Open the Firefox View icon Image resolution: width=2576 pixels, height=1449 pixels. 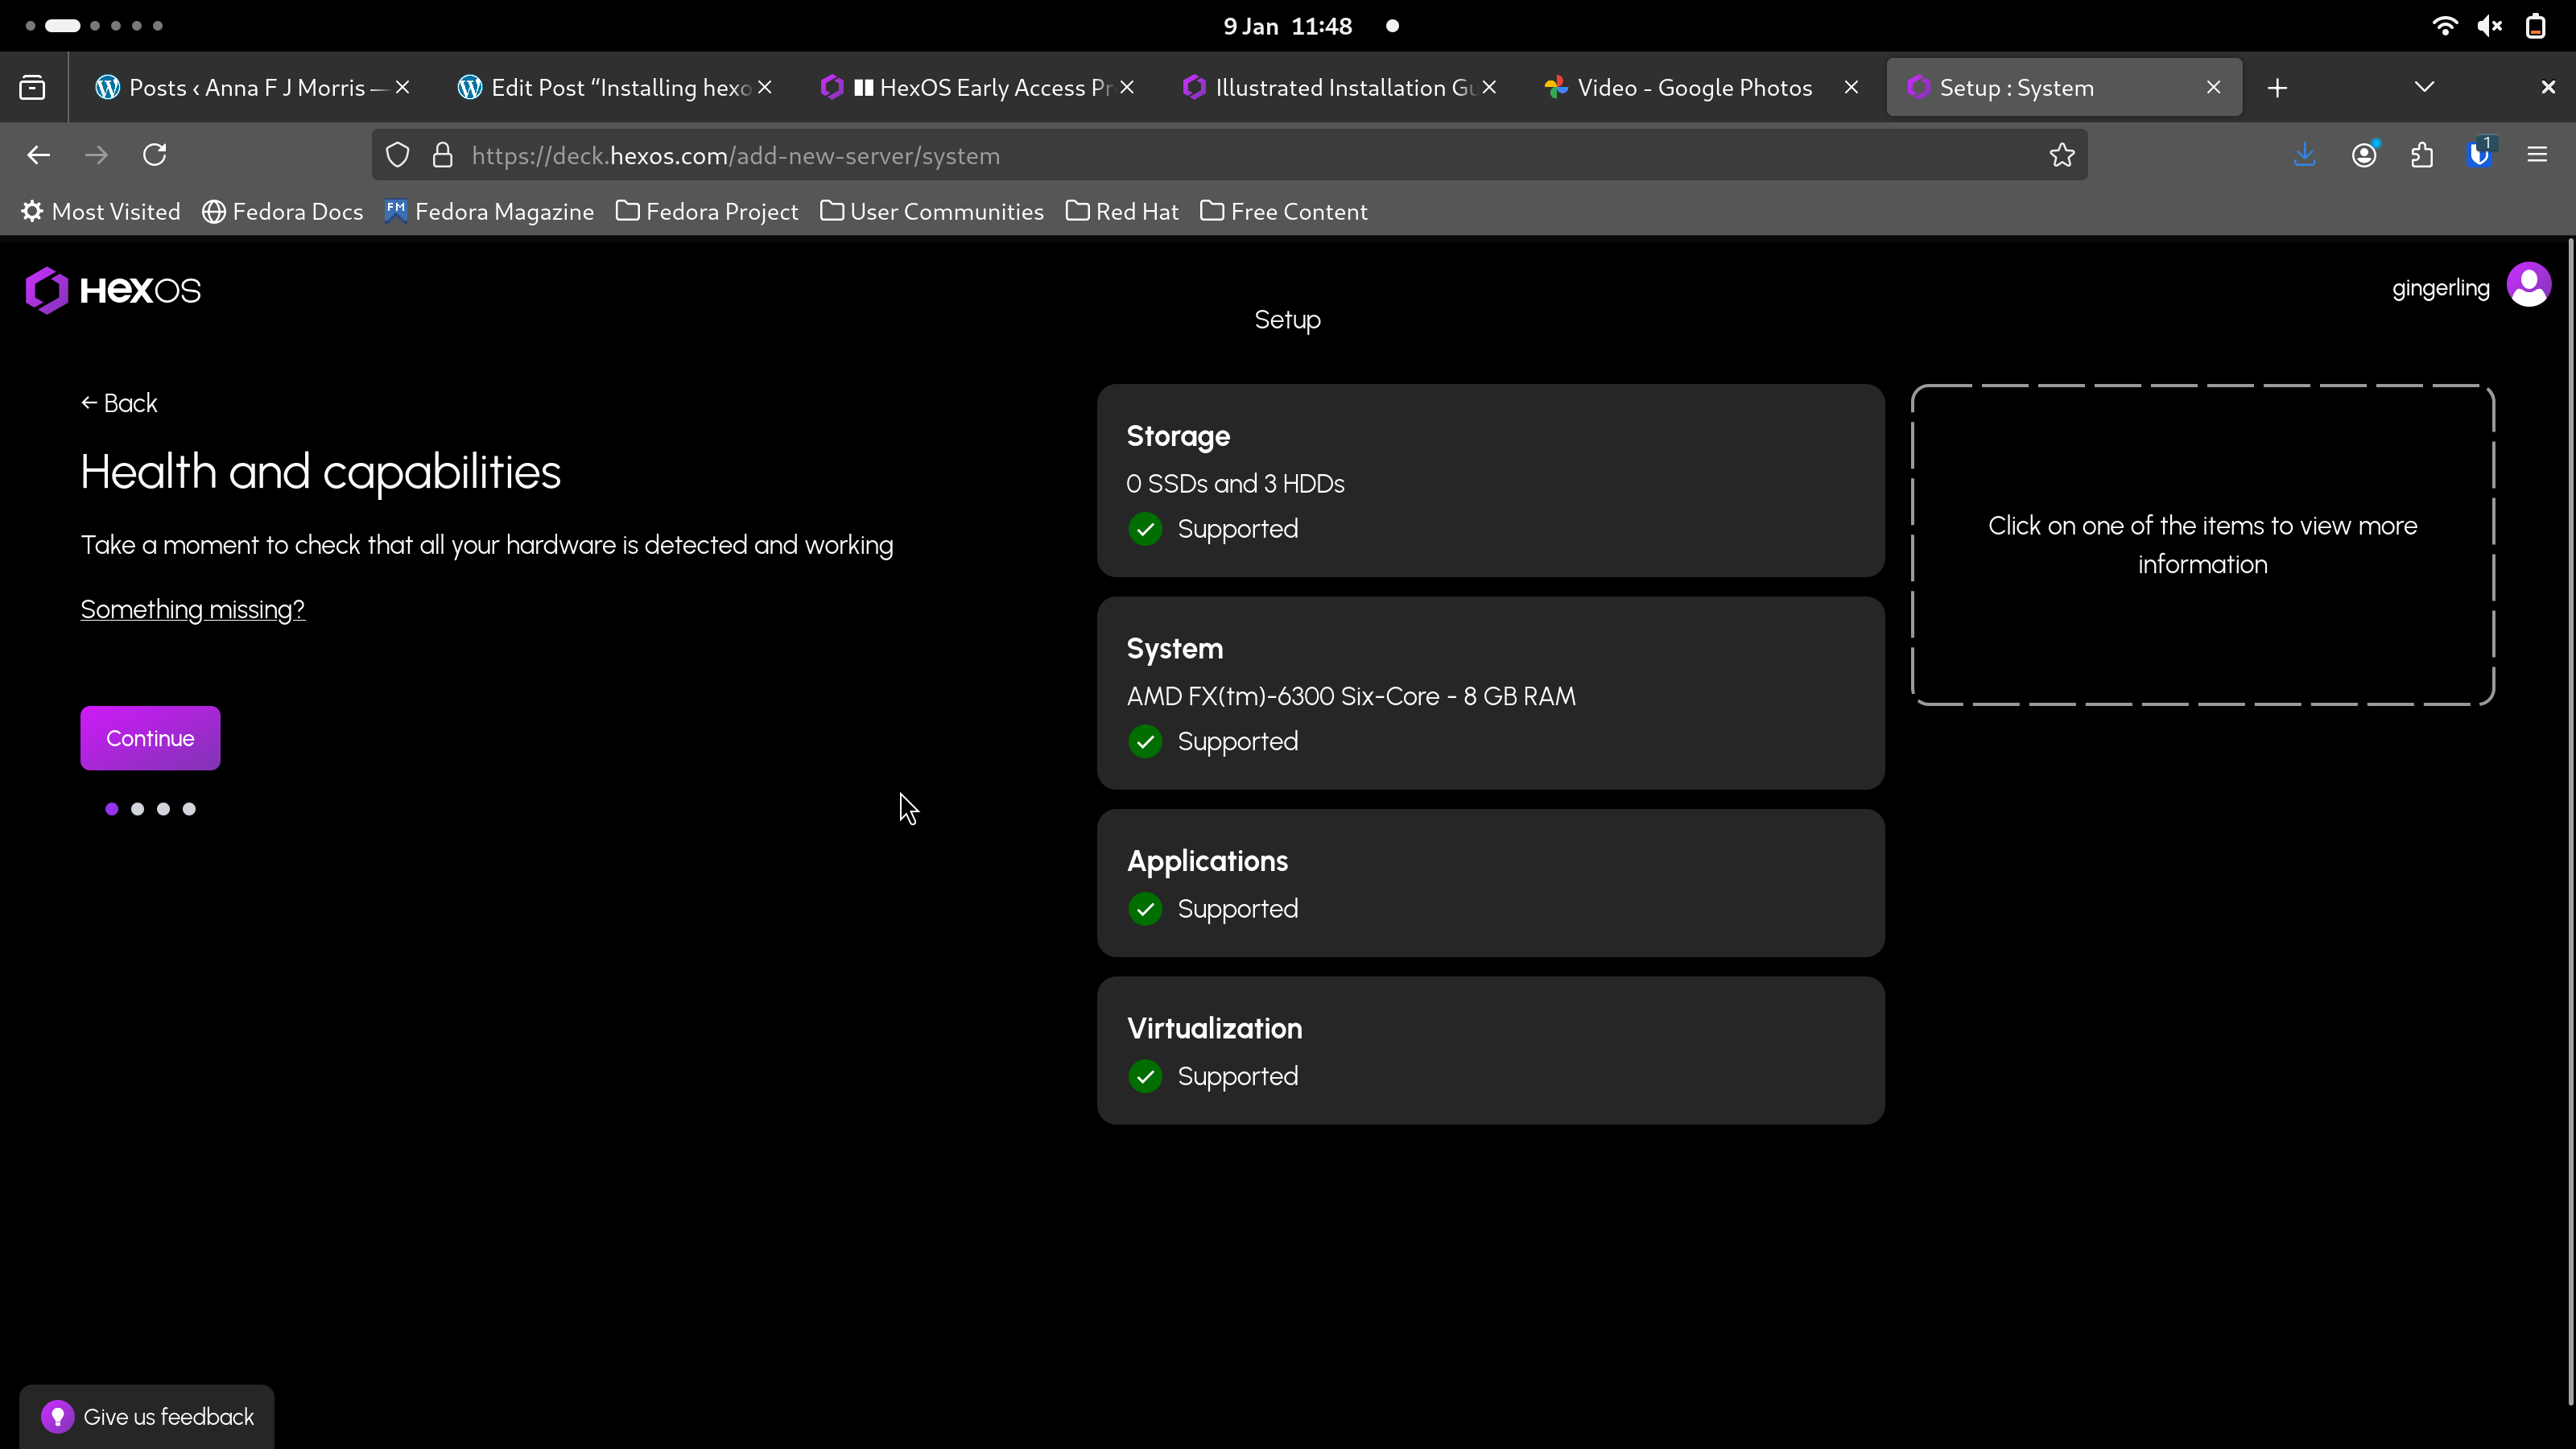tap(32, 88)
